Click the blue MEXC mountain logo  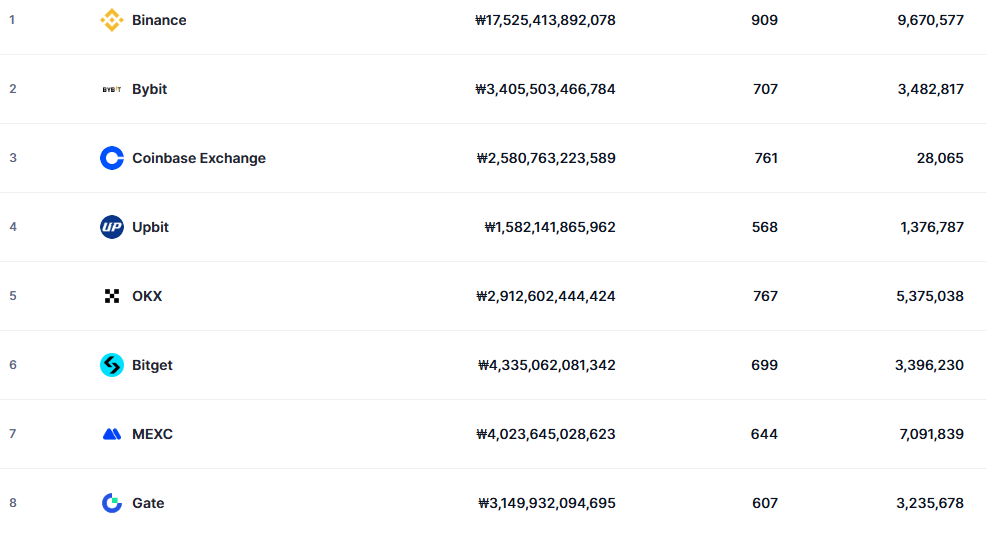click(x=111, y=434)
